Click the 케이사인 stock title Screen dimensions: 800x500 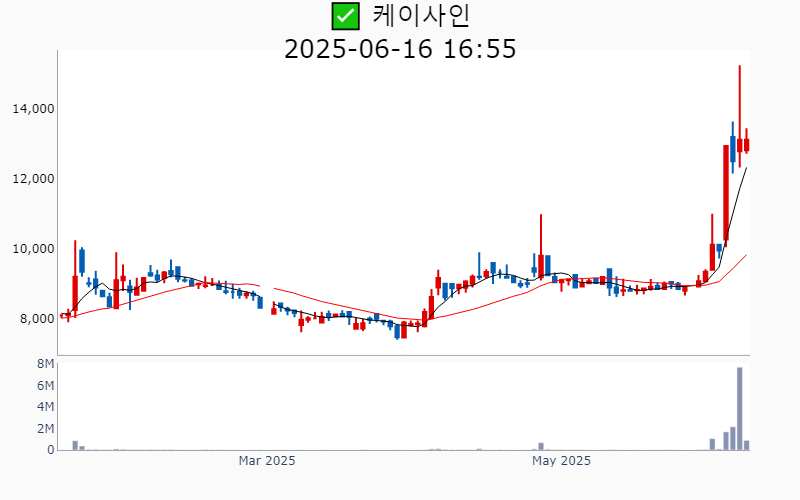tap(421, 16)
